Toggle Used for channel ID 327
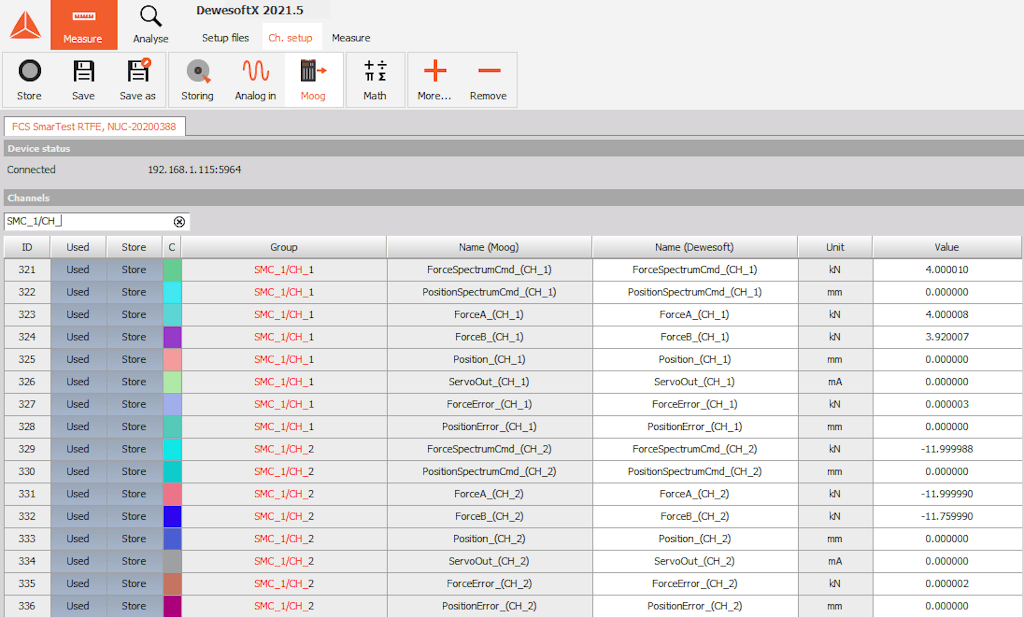 [x=78, y=404]
